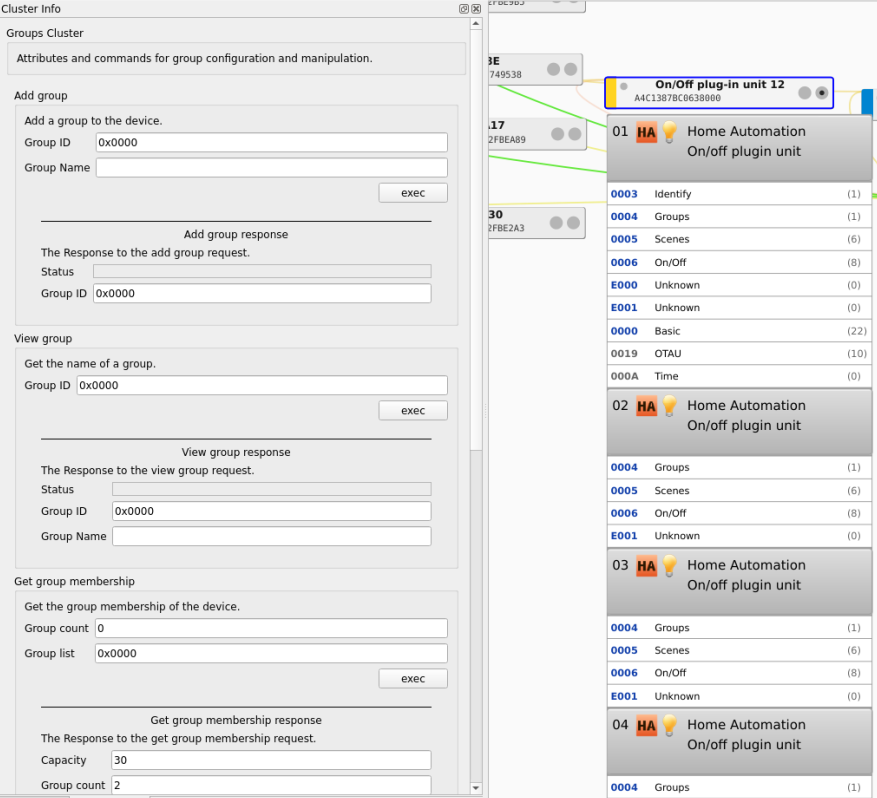Open the 0005 Scenes cluster in endpoint 01
The image size is (877, 798).
[739, 239]
